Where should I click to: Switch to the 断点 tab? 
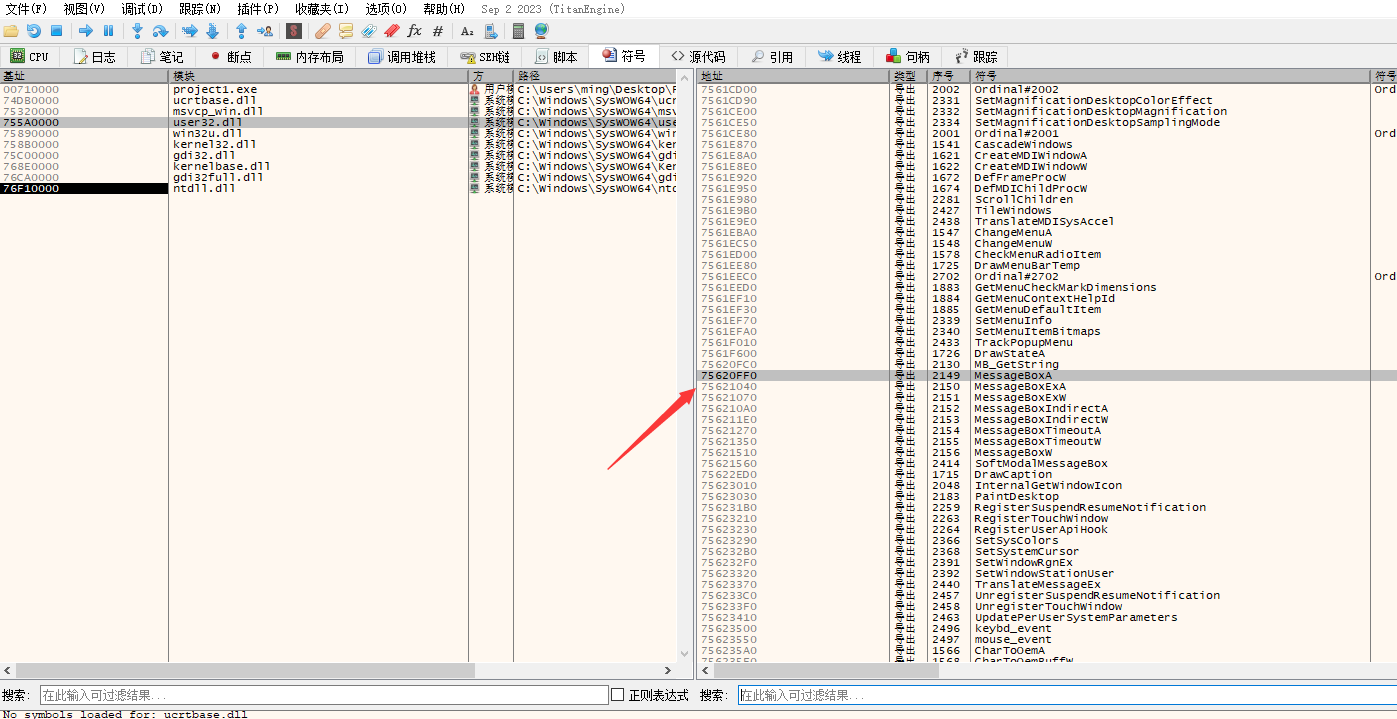pos(230,57)
